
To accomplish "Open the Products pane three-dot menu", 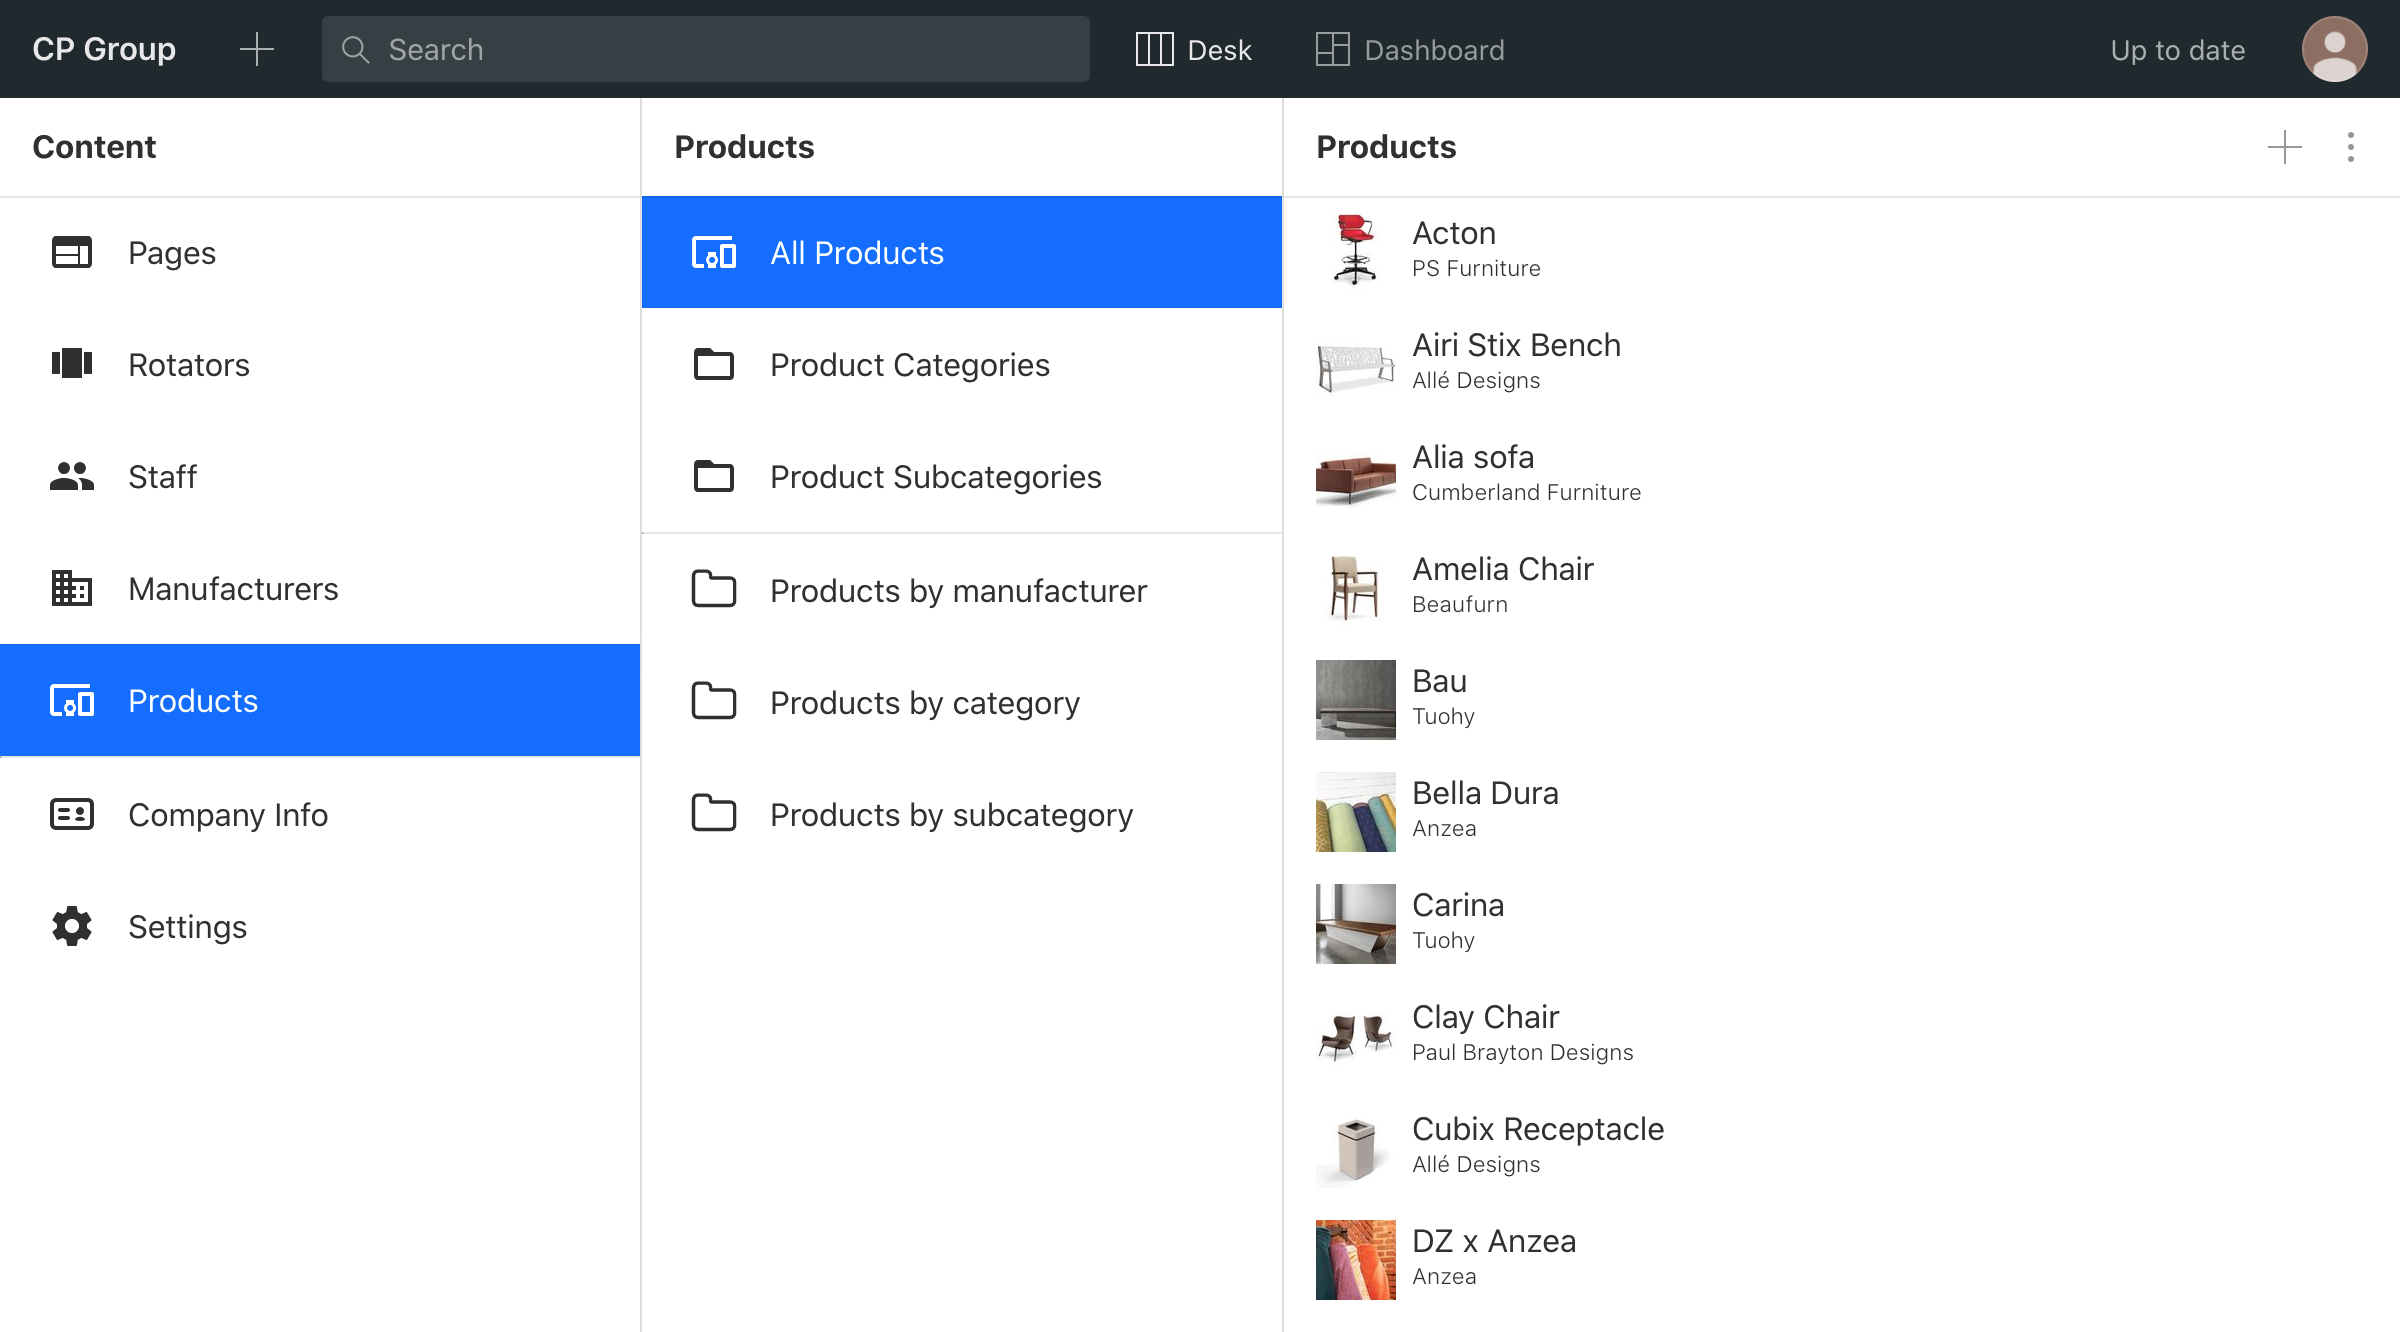I will (x=2350, y=147).
